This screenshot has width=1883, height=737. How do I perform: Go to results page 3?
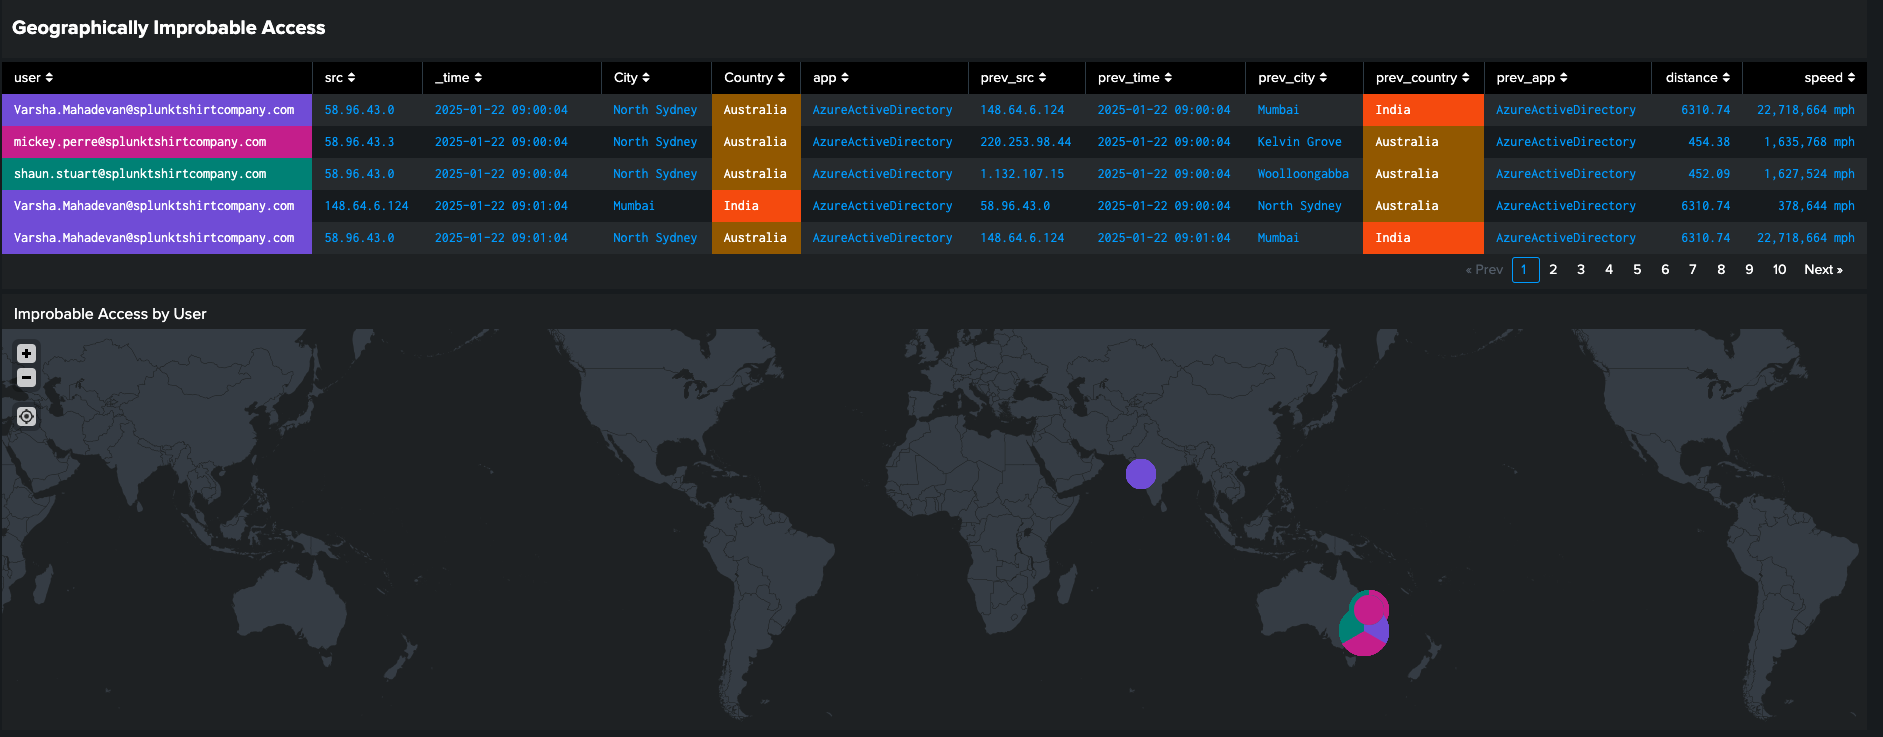tap(1581, 270)
